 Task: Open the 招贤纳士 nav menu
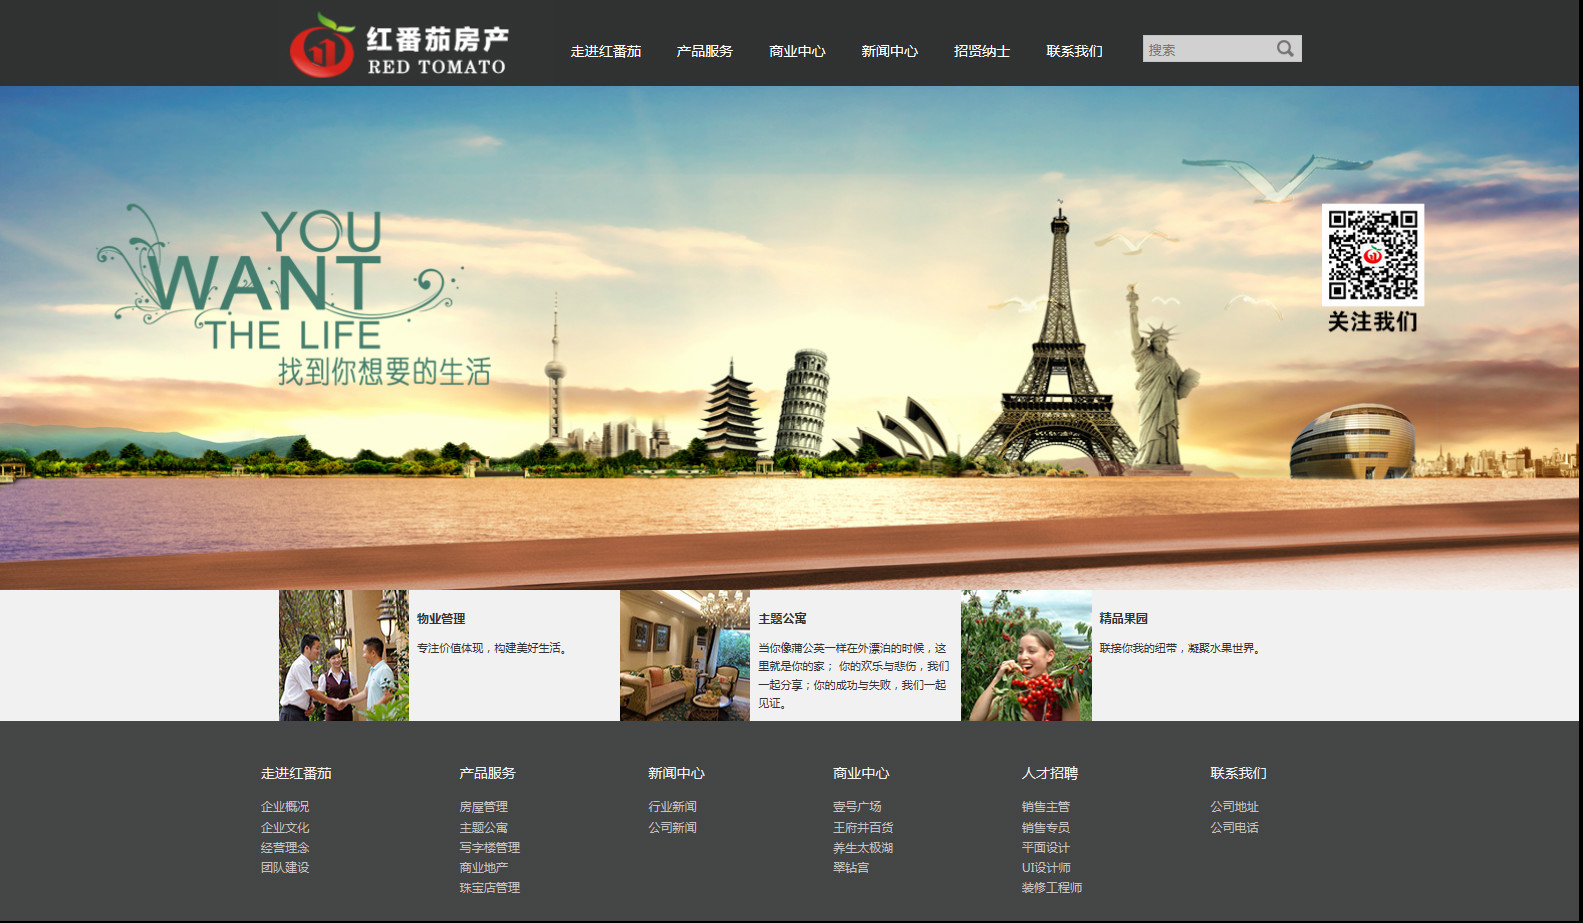[x=982, y=51]
